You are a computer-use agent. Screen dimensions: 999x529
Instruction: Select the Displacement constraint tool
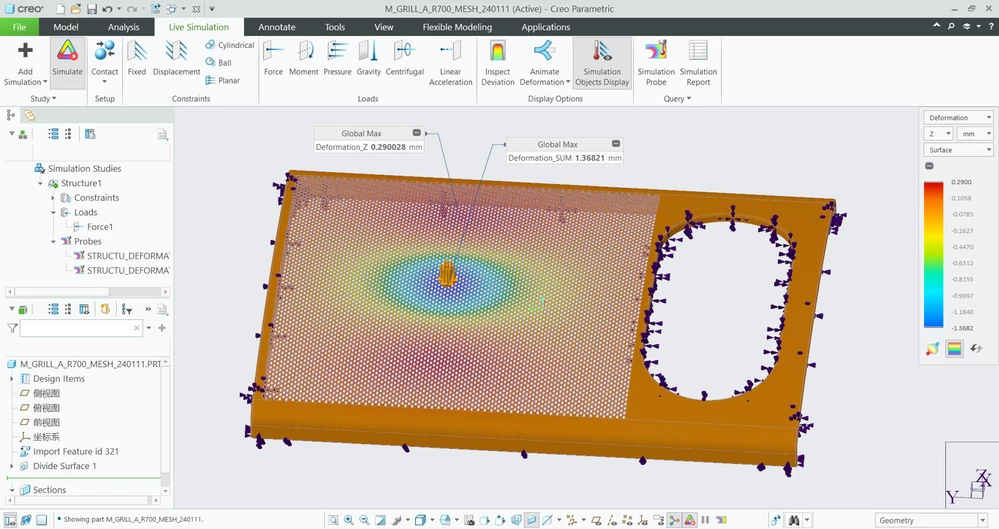click(176, 58)
